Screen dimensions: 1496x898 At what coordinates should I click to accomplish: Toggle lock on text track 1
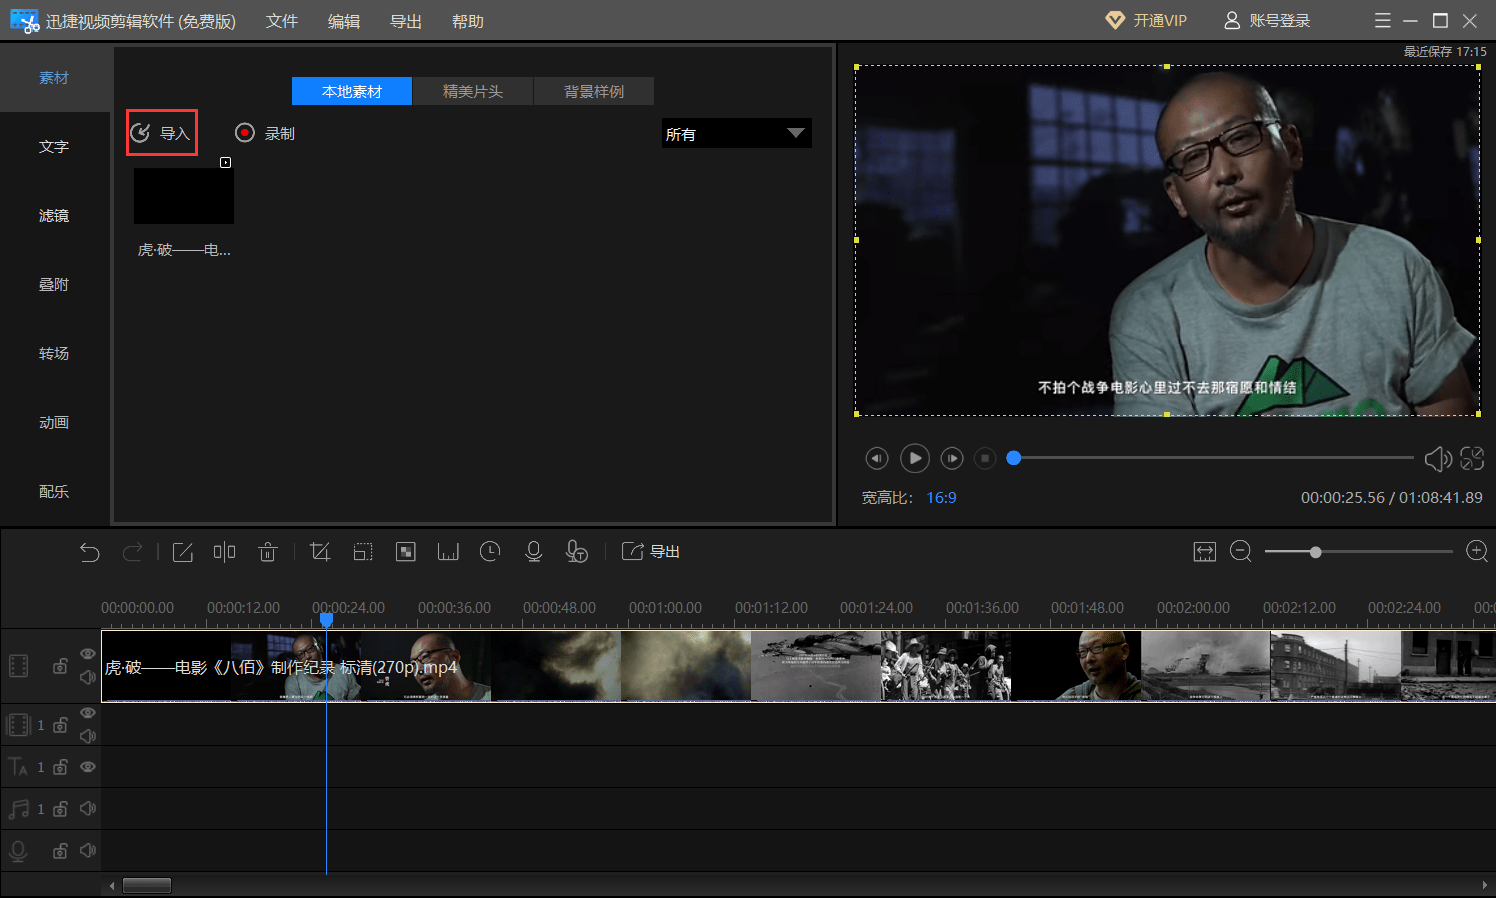click(60, 767)
